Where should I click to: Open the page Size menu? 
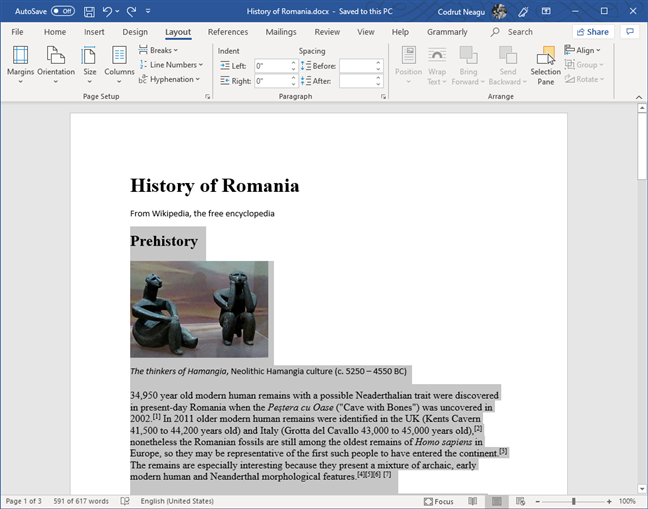coord(89,64)
